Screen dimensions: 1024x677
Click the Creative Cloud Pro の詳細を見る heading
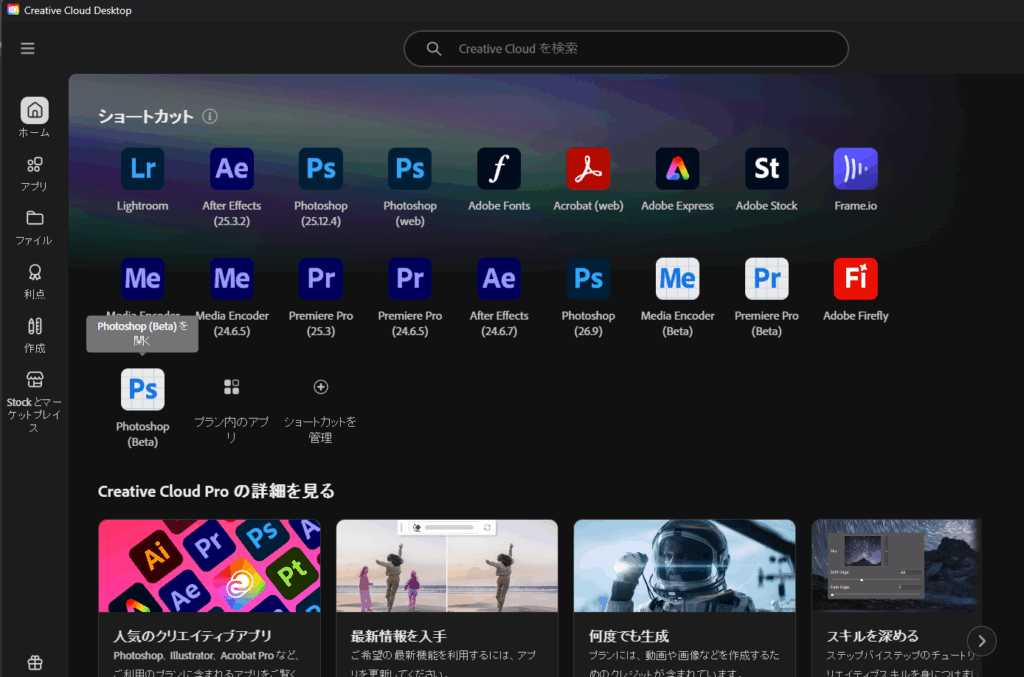[x=216, y=491]
